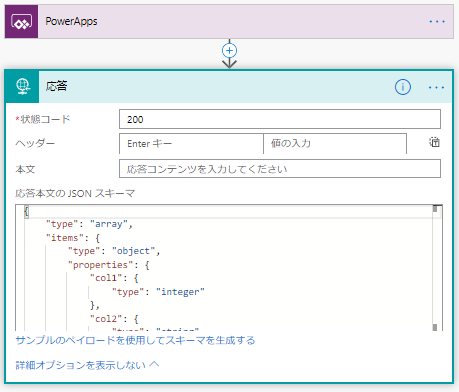Edit the 状態コード field showing 200
Image resolution: width=459 pixels, height=392 pixels.
pyautogui.click(x=280, y=119)
